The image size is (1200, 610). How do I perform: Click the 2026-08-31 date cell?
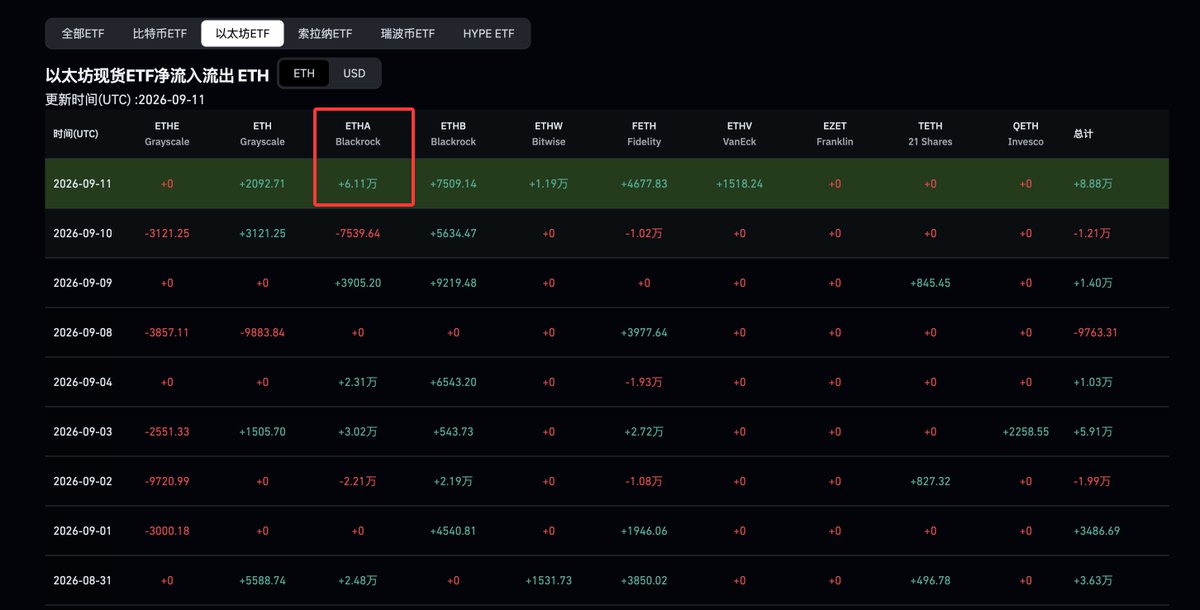pyautogui.click(x=83, y=580)
